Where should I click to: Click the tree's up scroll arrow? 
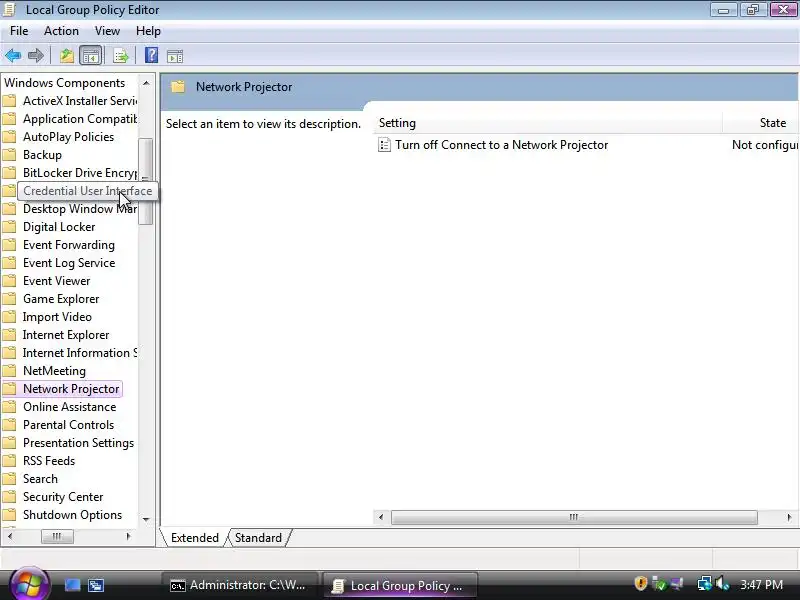click(x=146, y=83)
